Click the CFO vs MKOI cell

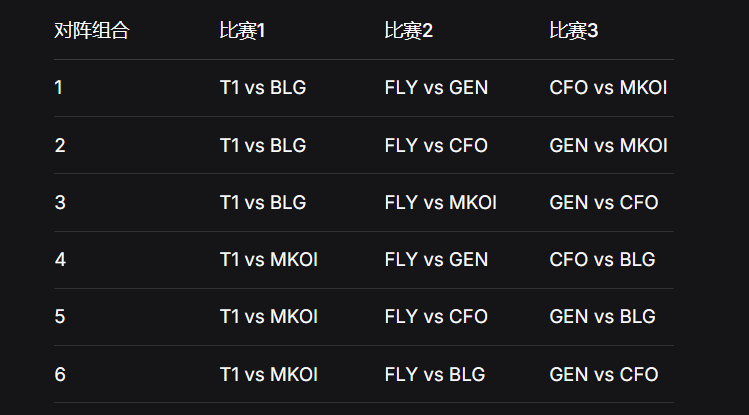pyautogui.click(x=608, y=88)
